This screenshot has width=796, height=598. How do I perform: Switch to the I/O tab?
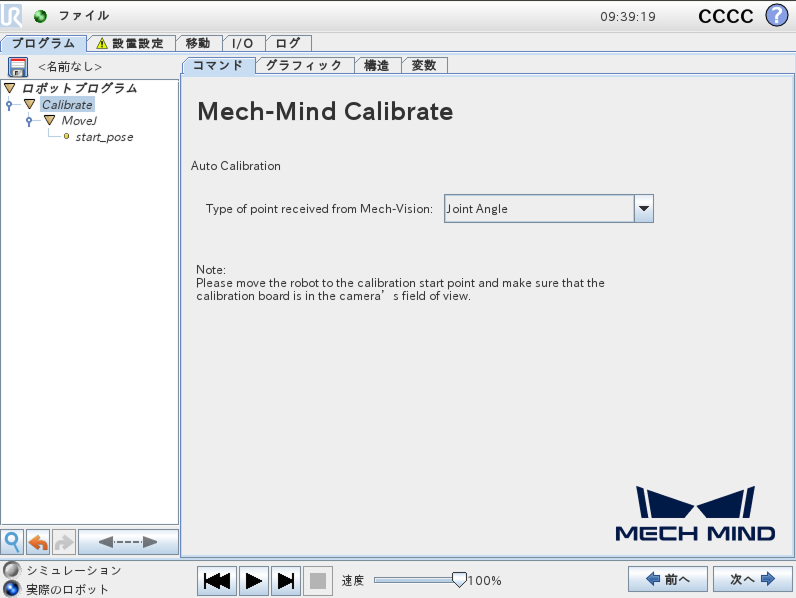click(x=243, y=44)
